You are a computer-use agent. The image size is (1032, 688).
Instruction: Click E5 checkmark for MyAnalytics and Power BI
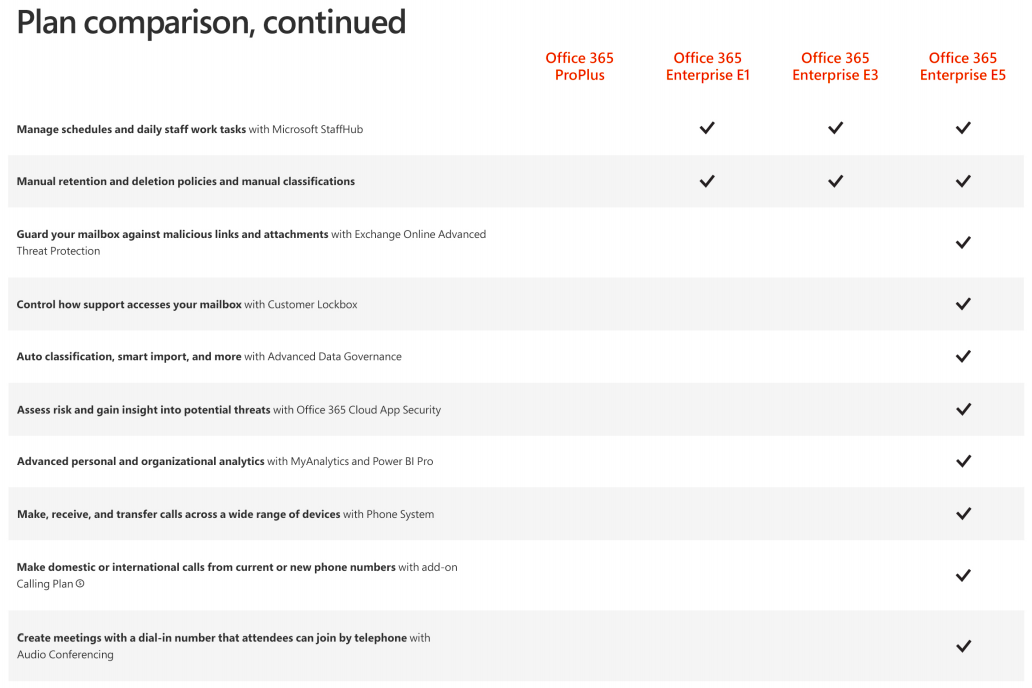[x=963, y=461]
